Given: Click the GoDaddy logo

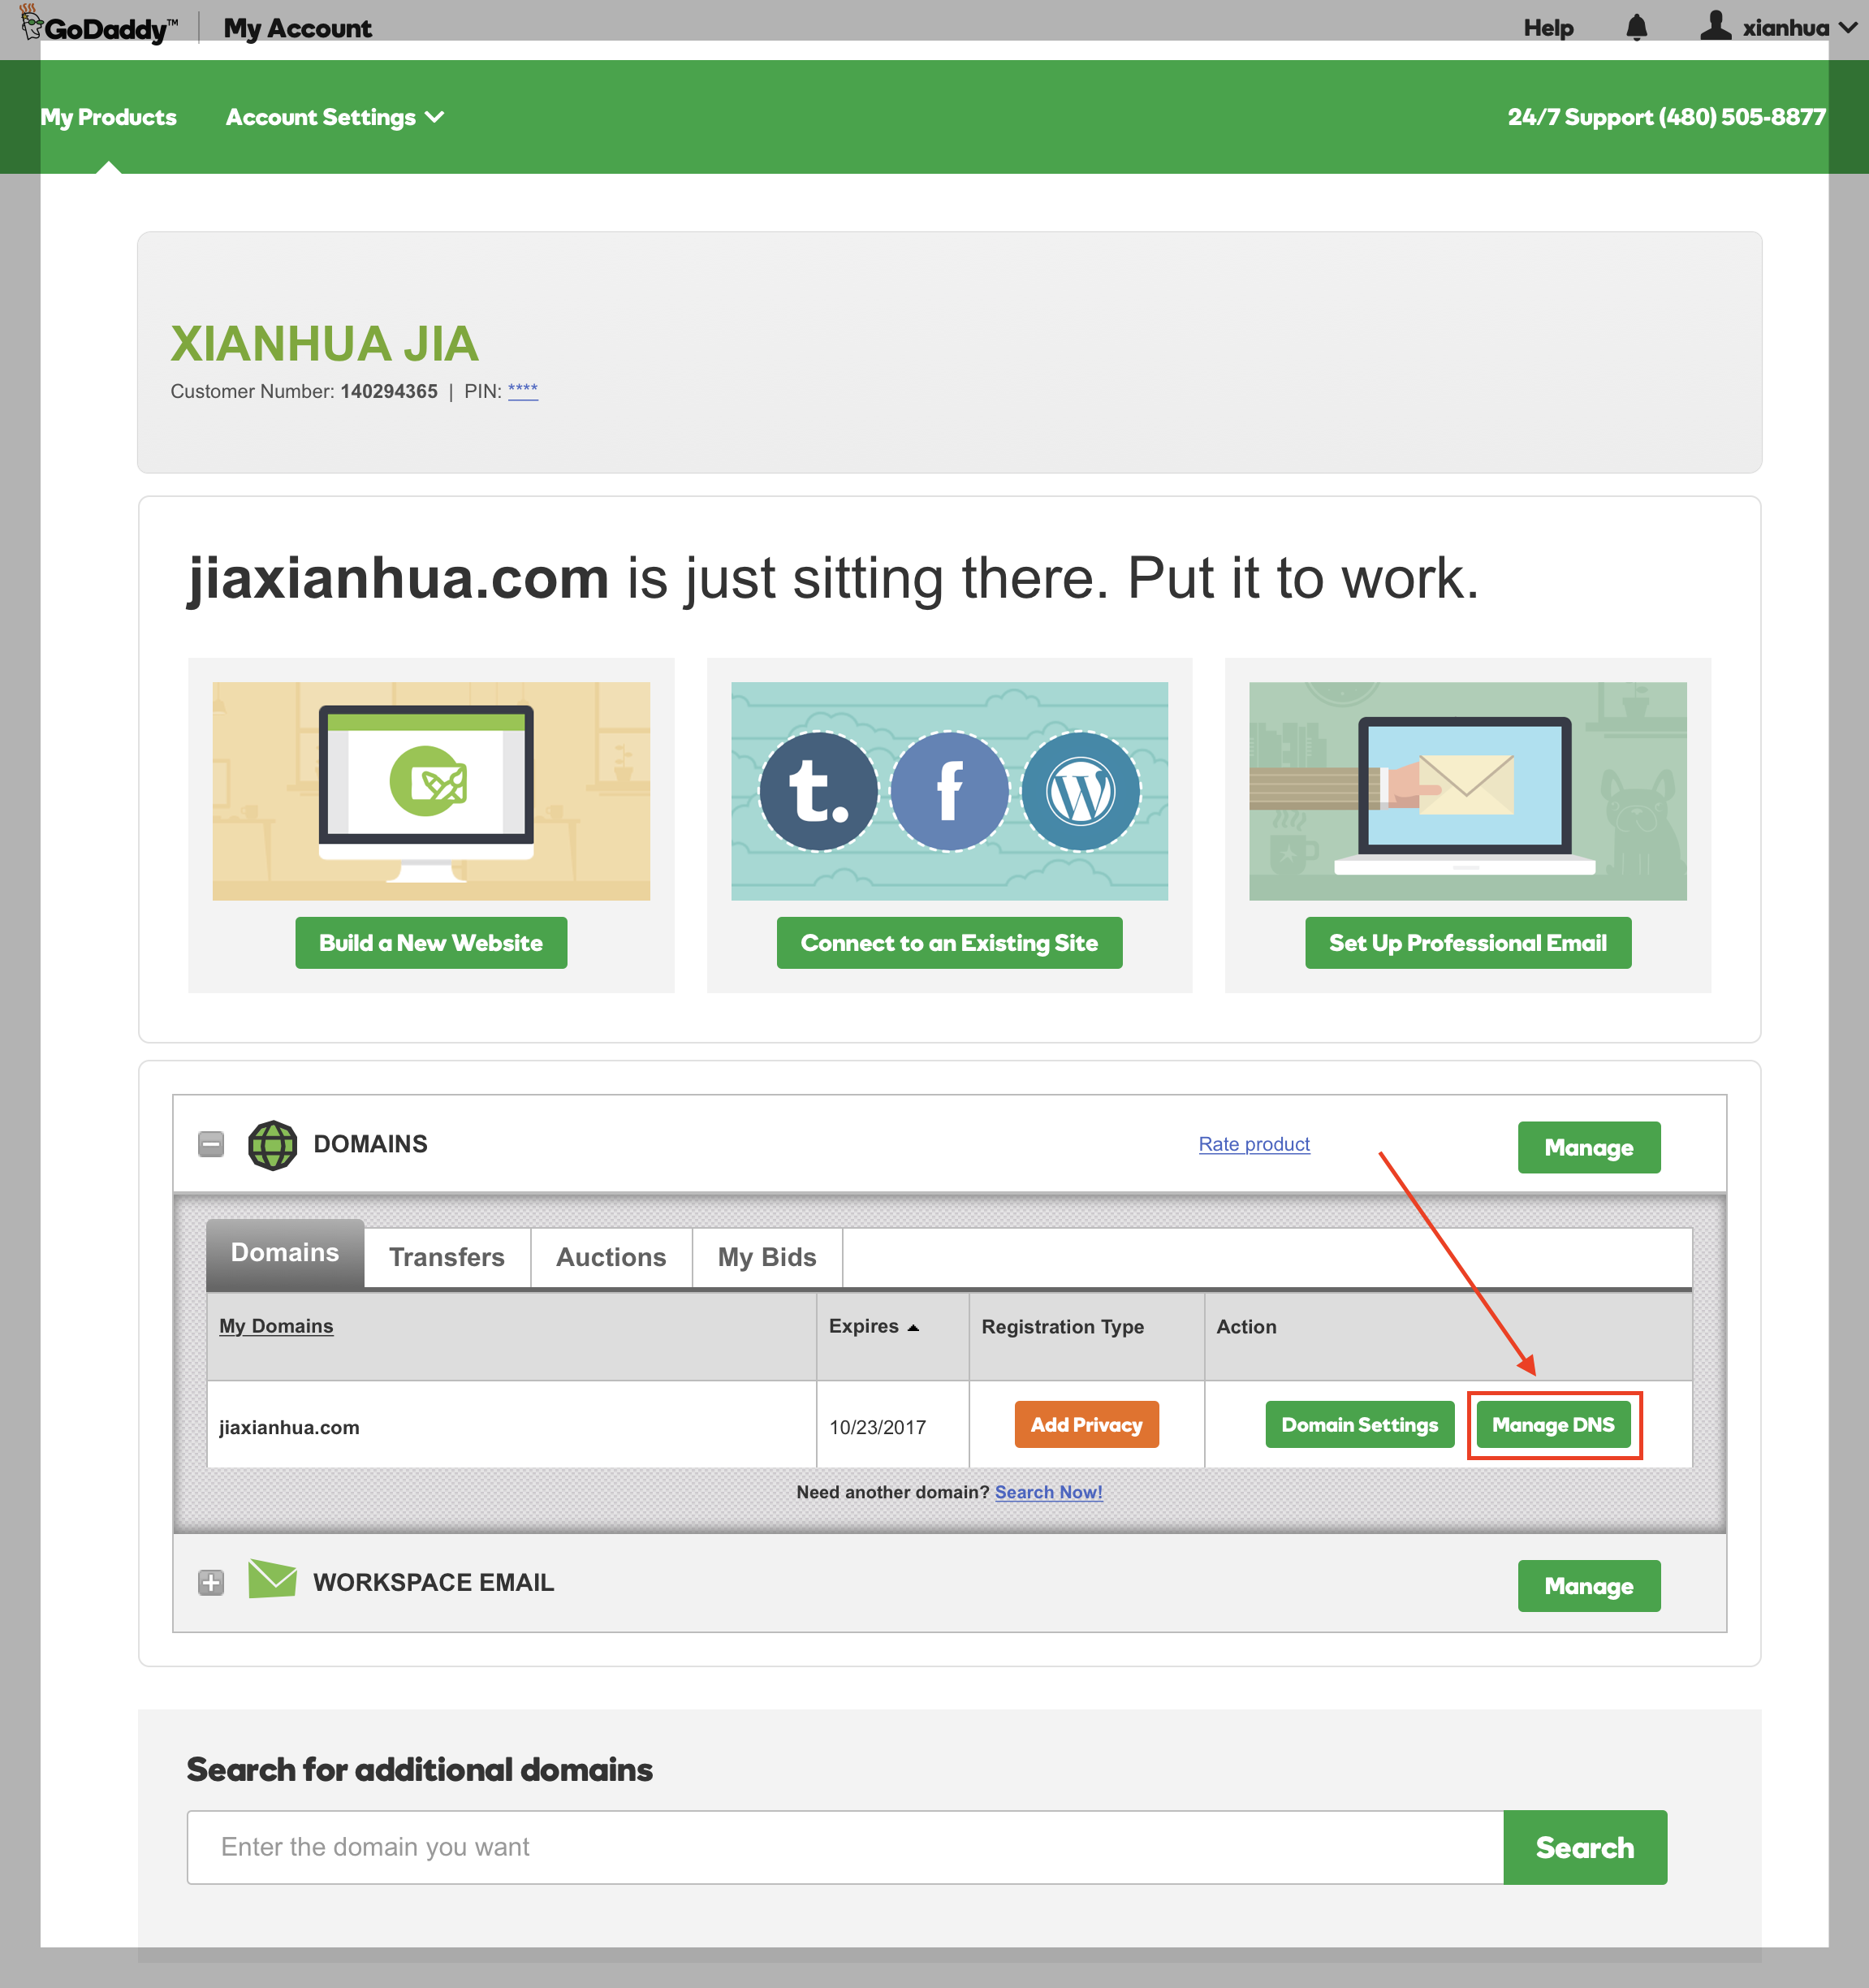Looking at the screenshot, I should (x=98, y=25).
